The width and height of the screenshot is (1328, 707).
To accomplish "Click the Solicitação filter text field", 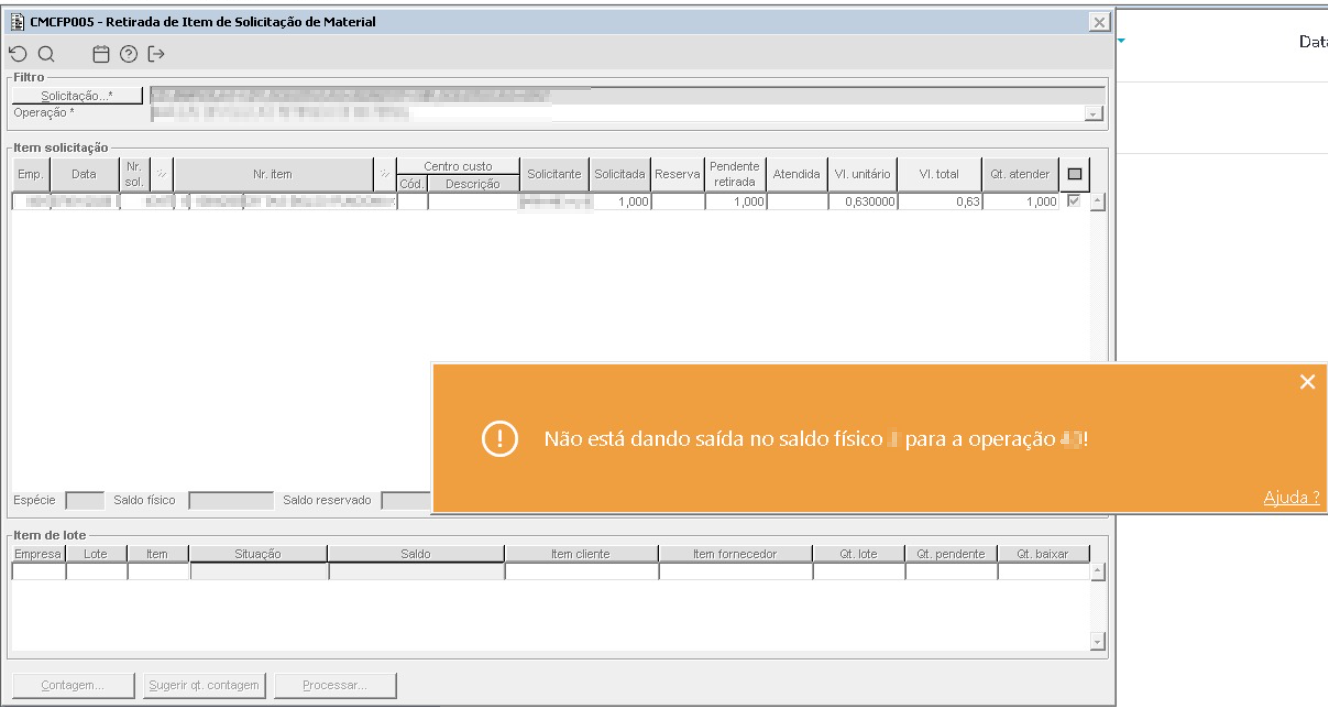I will pos(626,95).
